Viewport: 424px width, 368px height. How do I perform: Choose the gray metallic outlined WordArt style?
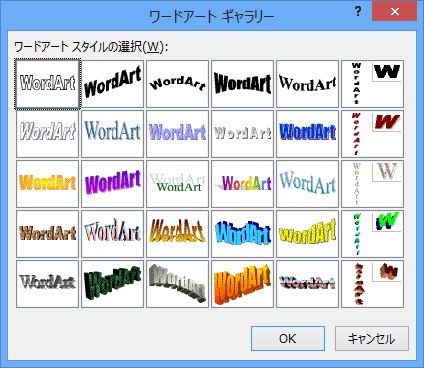pyautogui.click(x=47, y=284)
